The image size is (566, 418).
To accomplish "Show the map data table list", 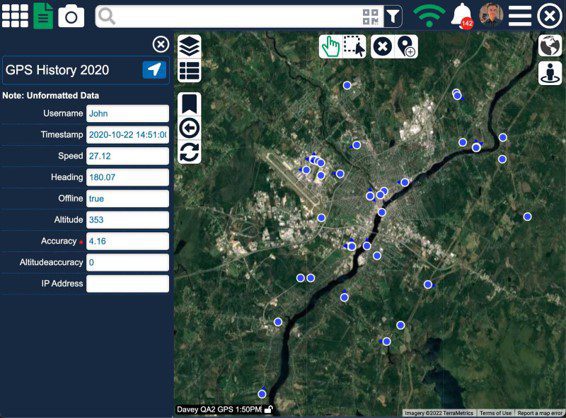I will tap(190, 70).
